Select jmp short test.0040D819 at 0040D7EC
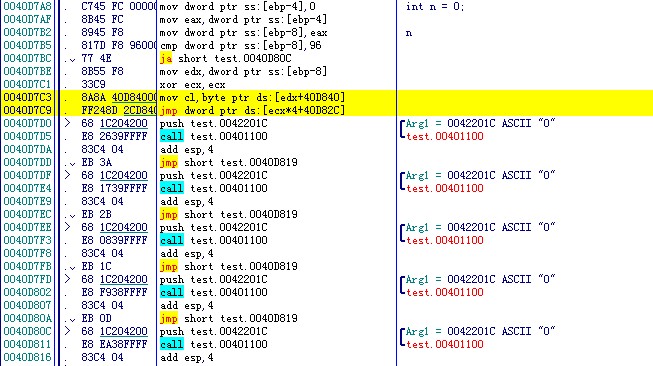 click(x=229, y=214)
